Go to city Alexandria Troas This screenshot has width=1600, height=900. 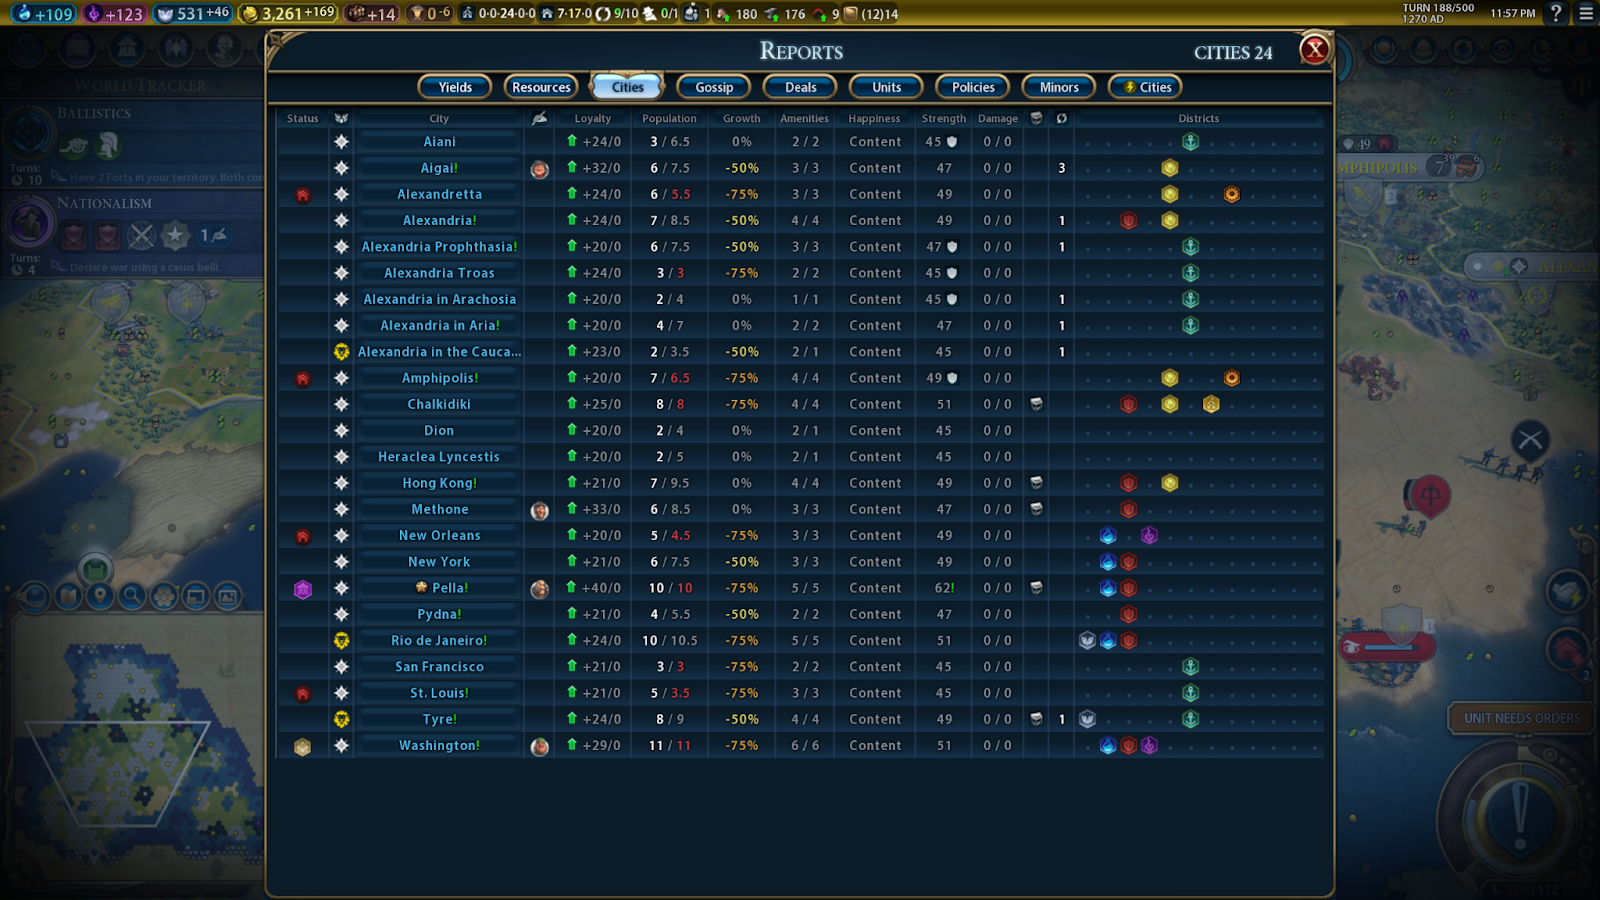click(x=439, y=273)
